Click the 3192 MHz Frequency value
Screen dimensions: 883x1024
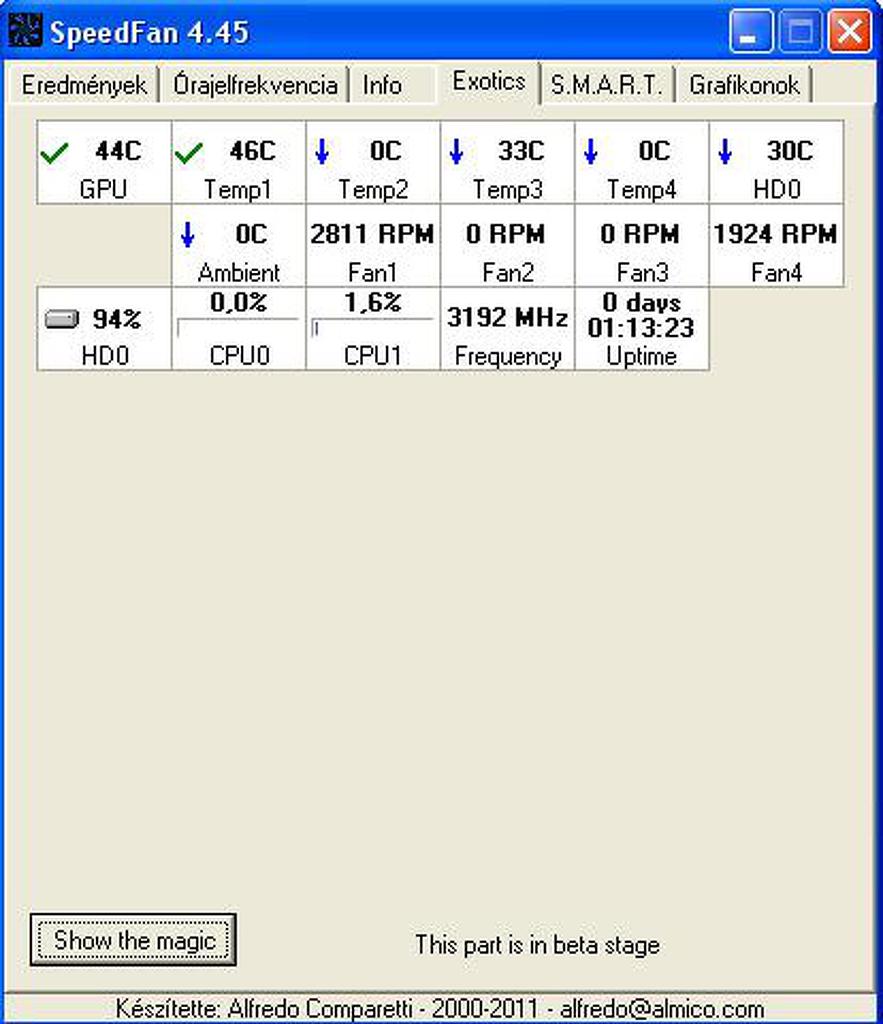coord(507,317)
